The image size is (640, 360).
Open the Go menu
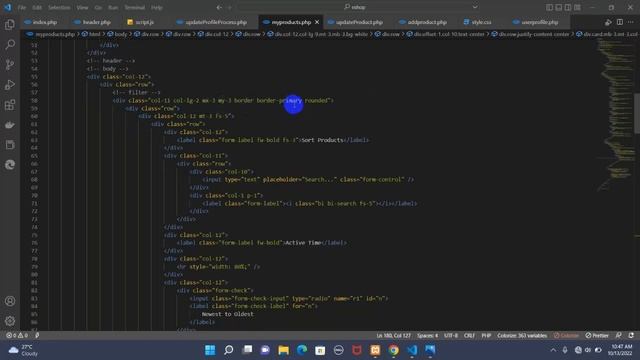(x=98, y=7)
